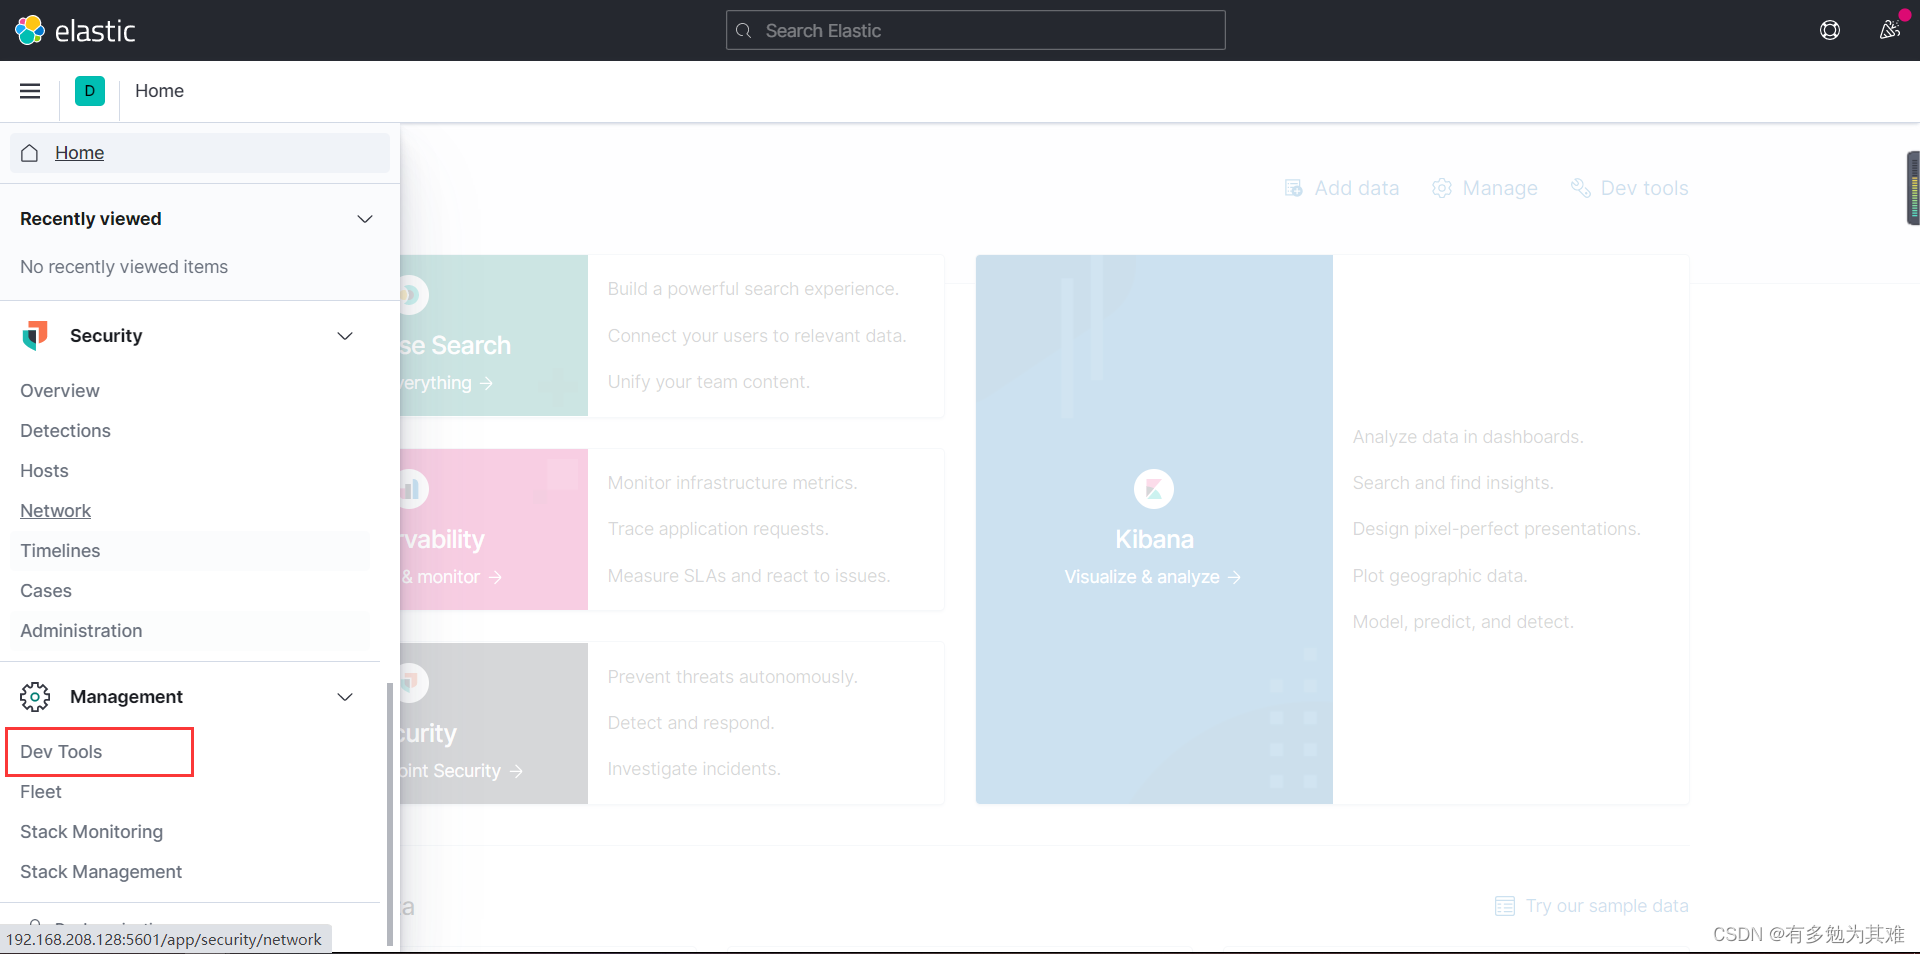
Task: Click 'Monitor infrastructure metrics.' text
Action: [x=732, y=483]
